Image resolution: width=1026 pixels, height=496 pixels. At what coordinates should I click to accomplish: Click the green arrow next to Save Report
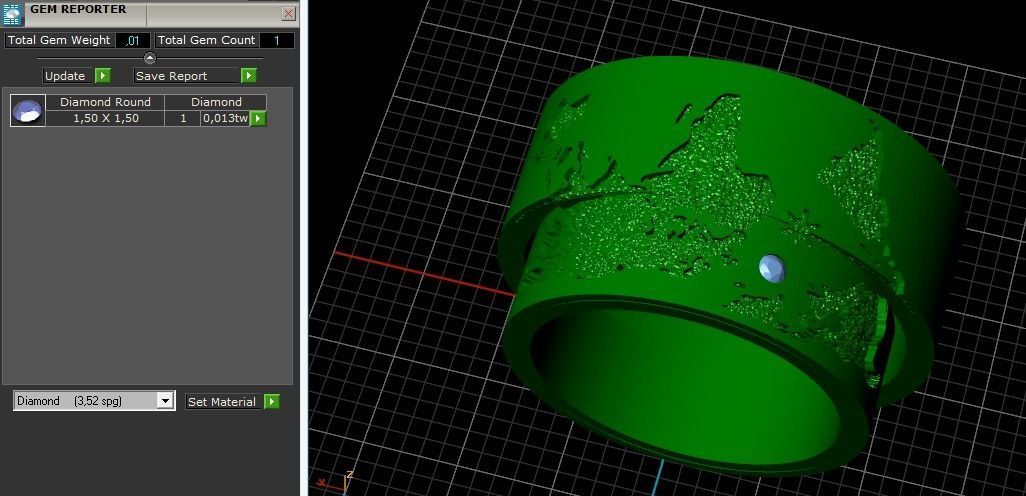pos(249,76)
